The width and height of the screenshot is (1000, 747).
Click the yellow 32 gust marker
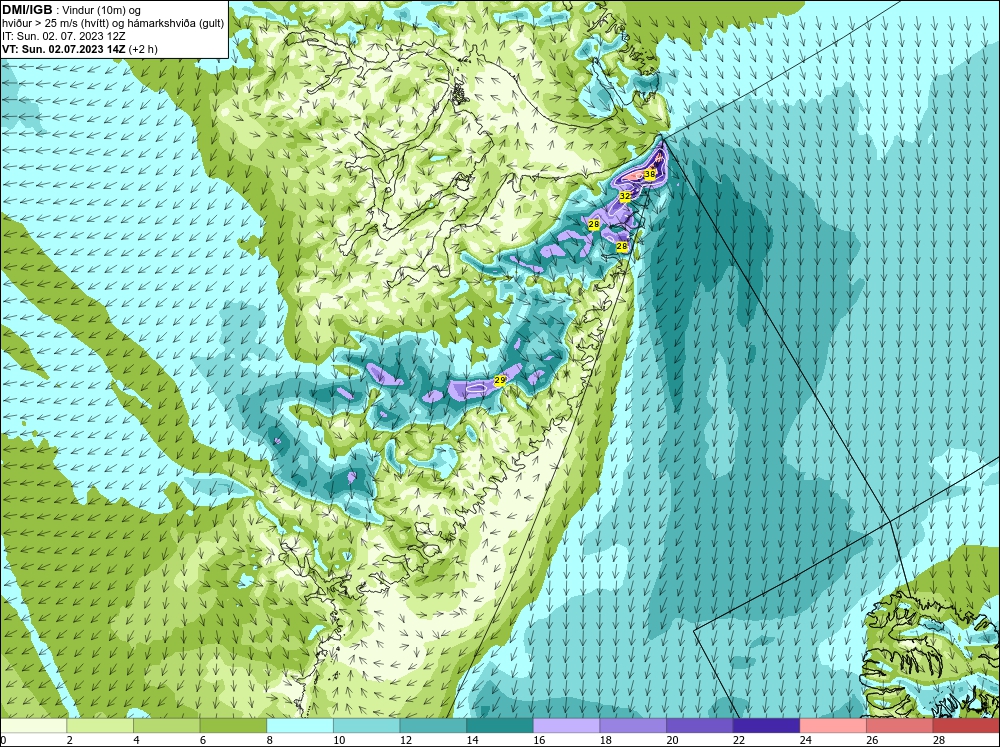coord(625,196)
